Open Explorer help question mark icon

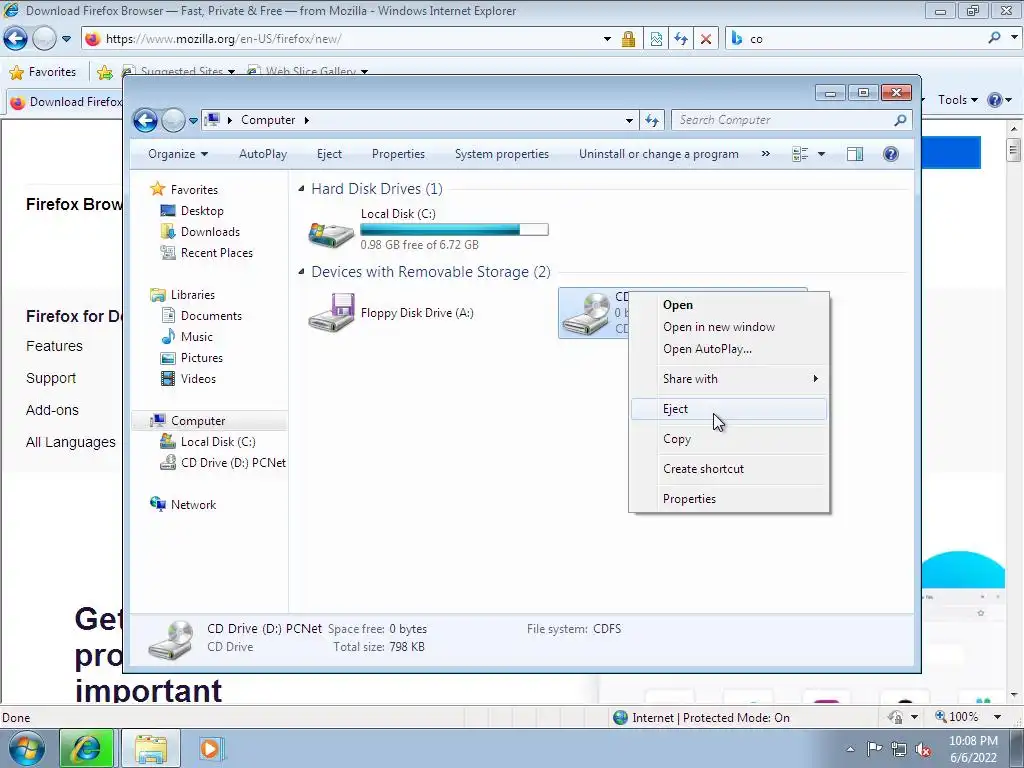[891, 154]
